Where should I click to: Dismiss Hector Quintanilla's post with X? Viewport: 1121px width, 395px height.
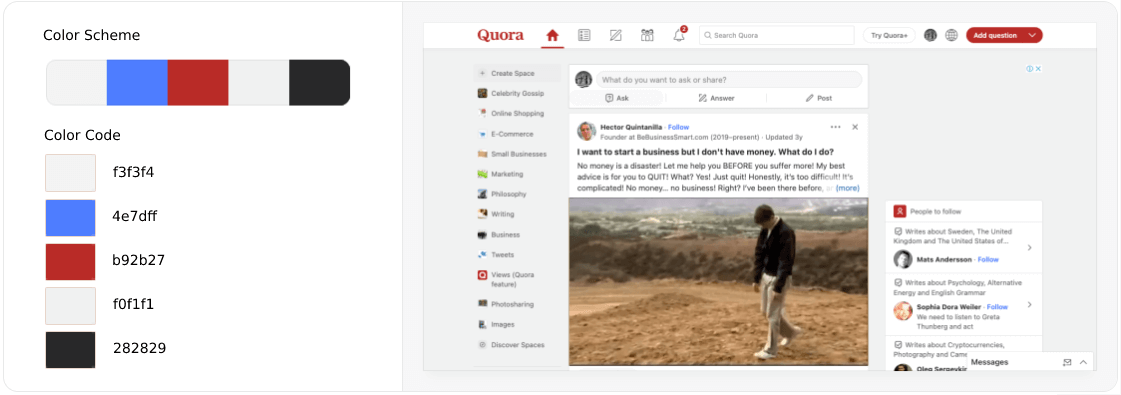tap(855, 127)
